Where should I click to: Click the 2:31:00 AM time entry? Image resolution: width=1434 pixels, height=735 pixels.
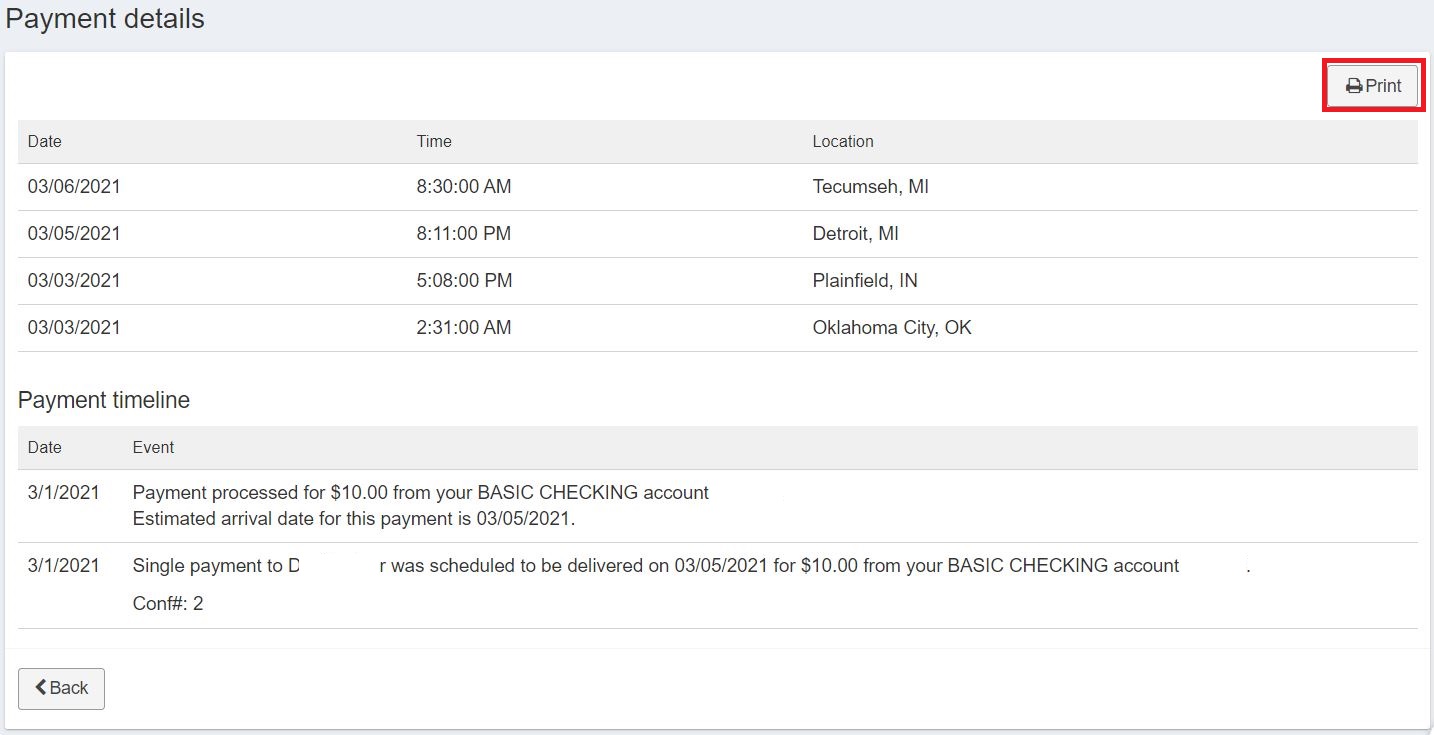[x=464, y=328]
